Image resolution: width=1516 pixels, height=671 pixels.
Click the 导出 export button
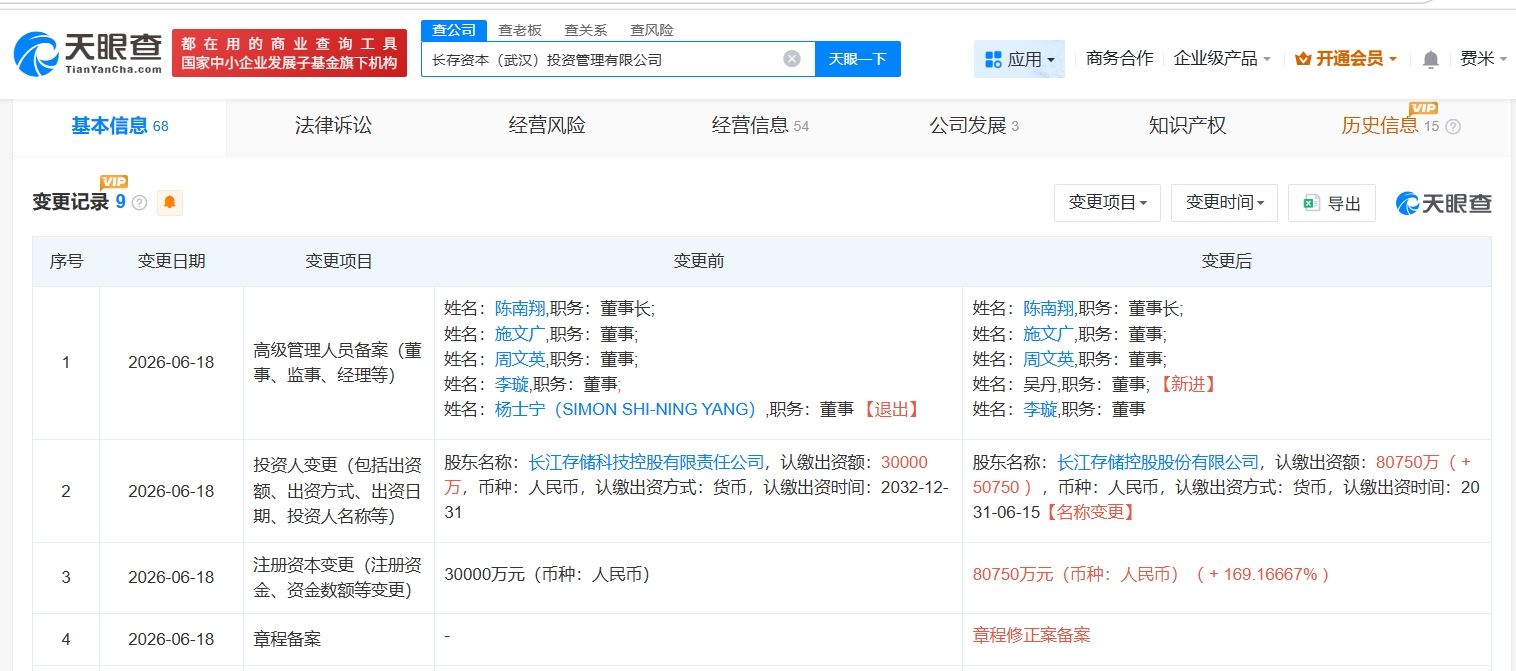(x=1332, y=203)
